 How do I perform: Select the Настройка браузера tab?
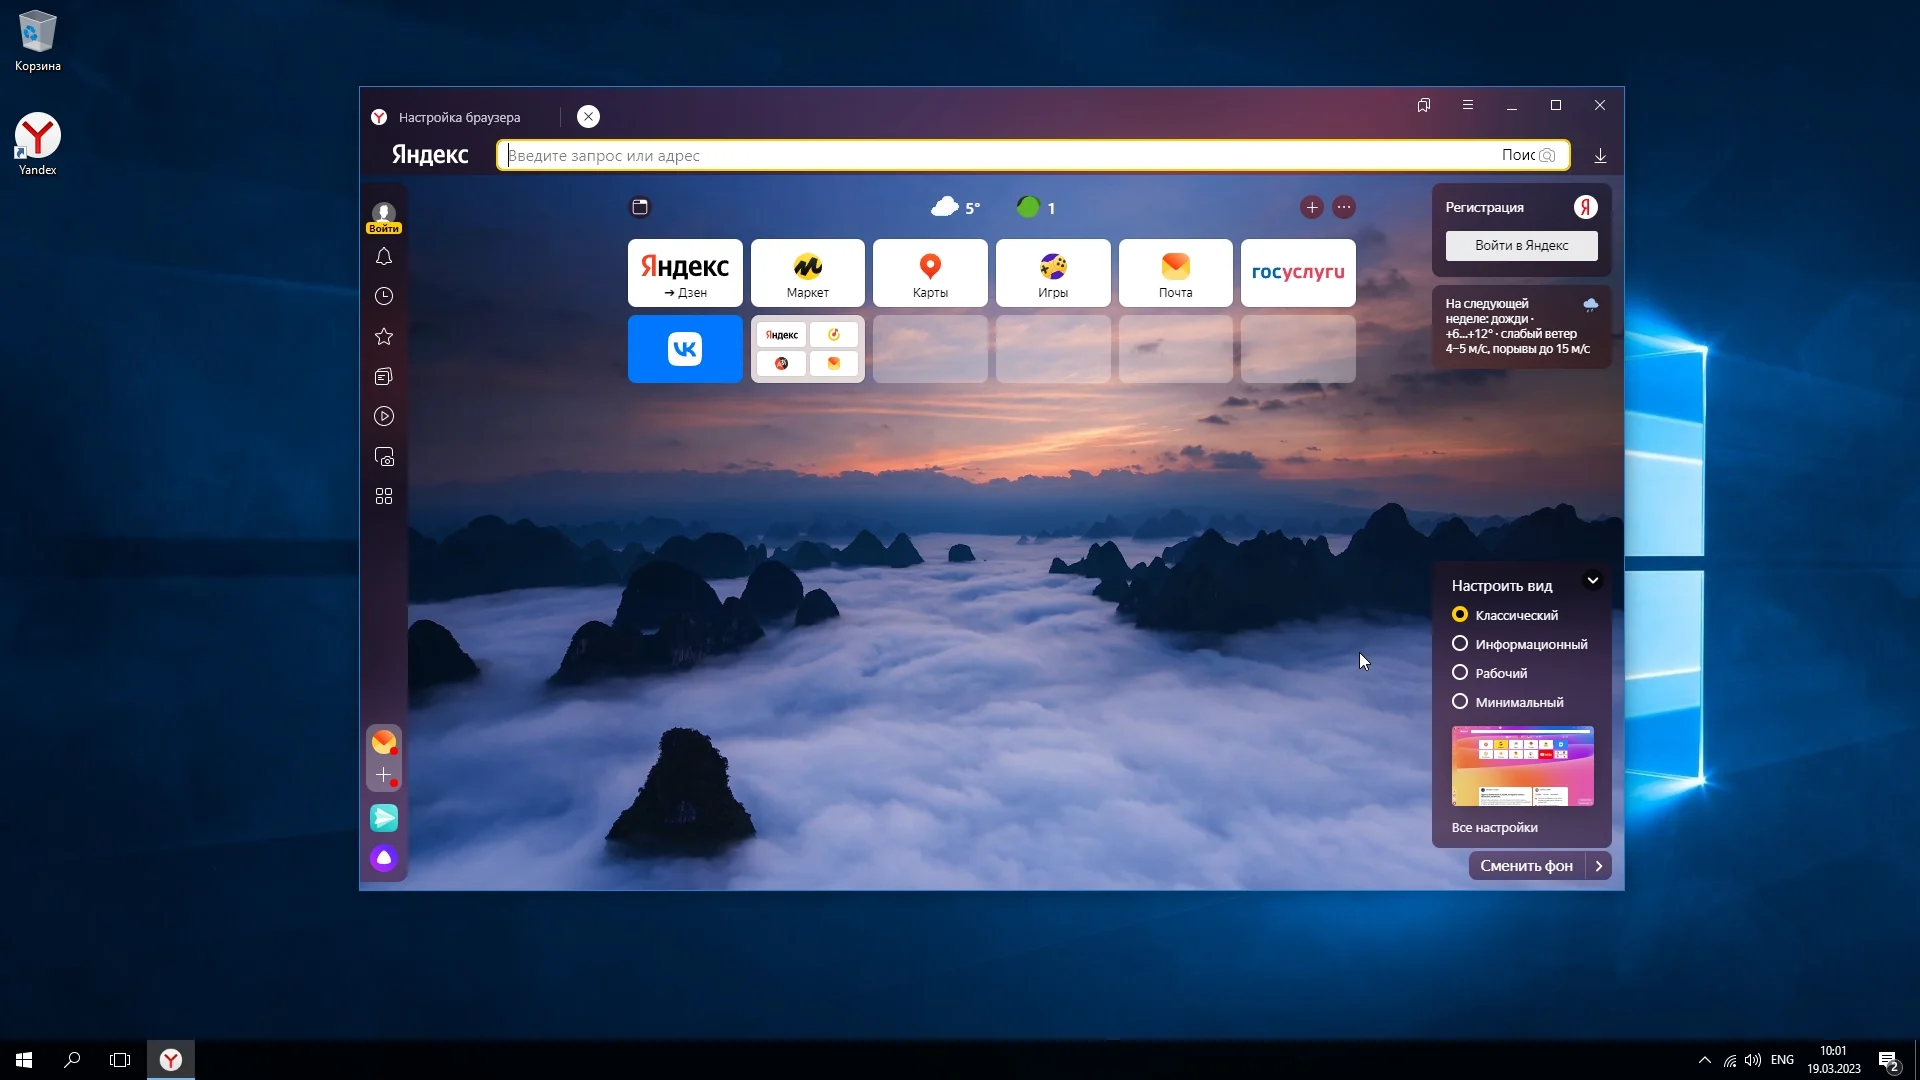tap(459, 117)
